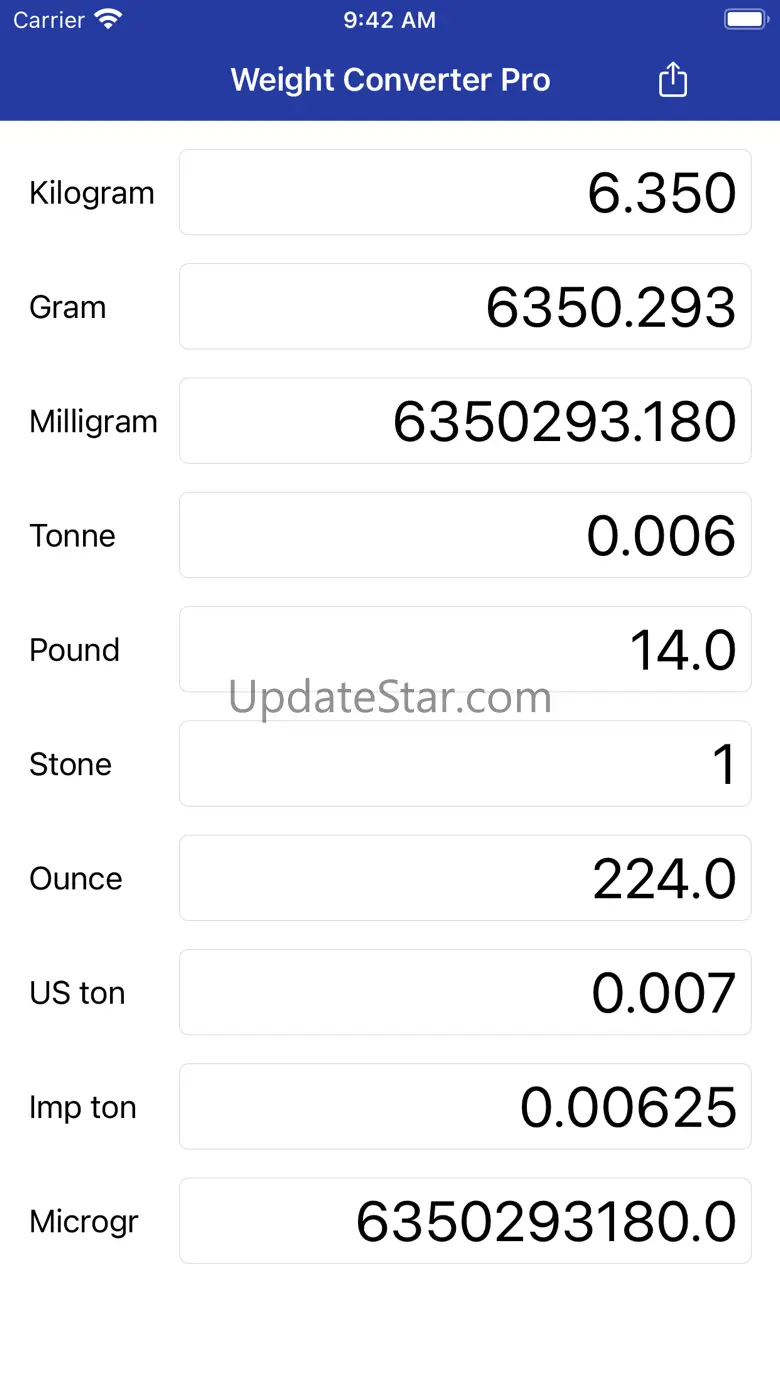Tap the Milligram value field
The height and width of the screenshot is (1387, 780).
[x=465, y=421]
